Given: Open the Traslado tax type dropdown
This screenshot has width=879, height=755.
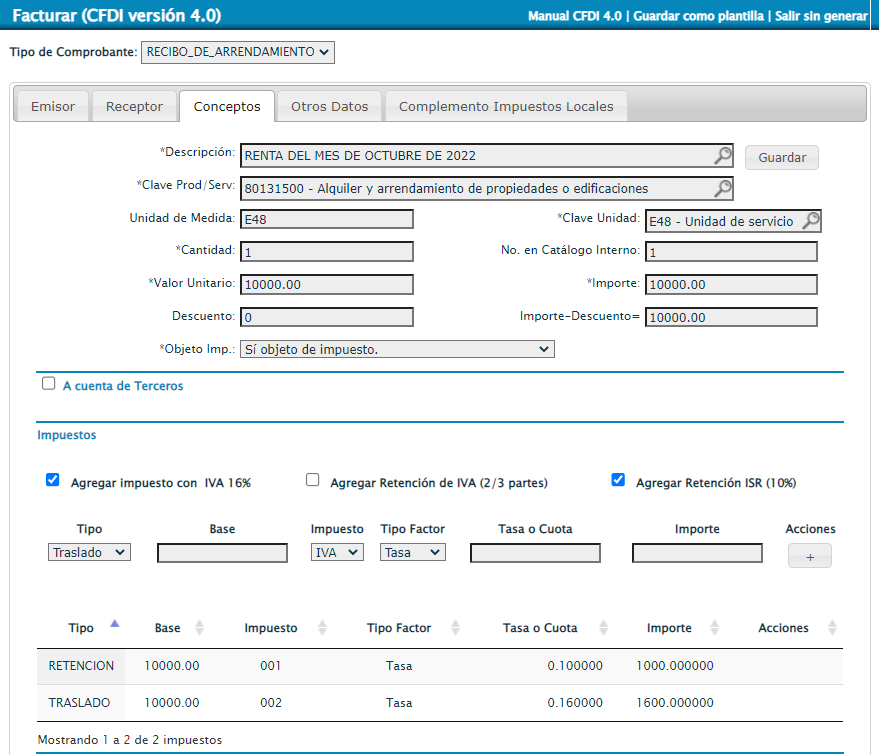Looking at the screenshot, I should [89, 552].
